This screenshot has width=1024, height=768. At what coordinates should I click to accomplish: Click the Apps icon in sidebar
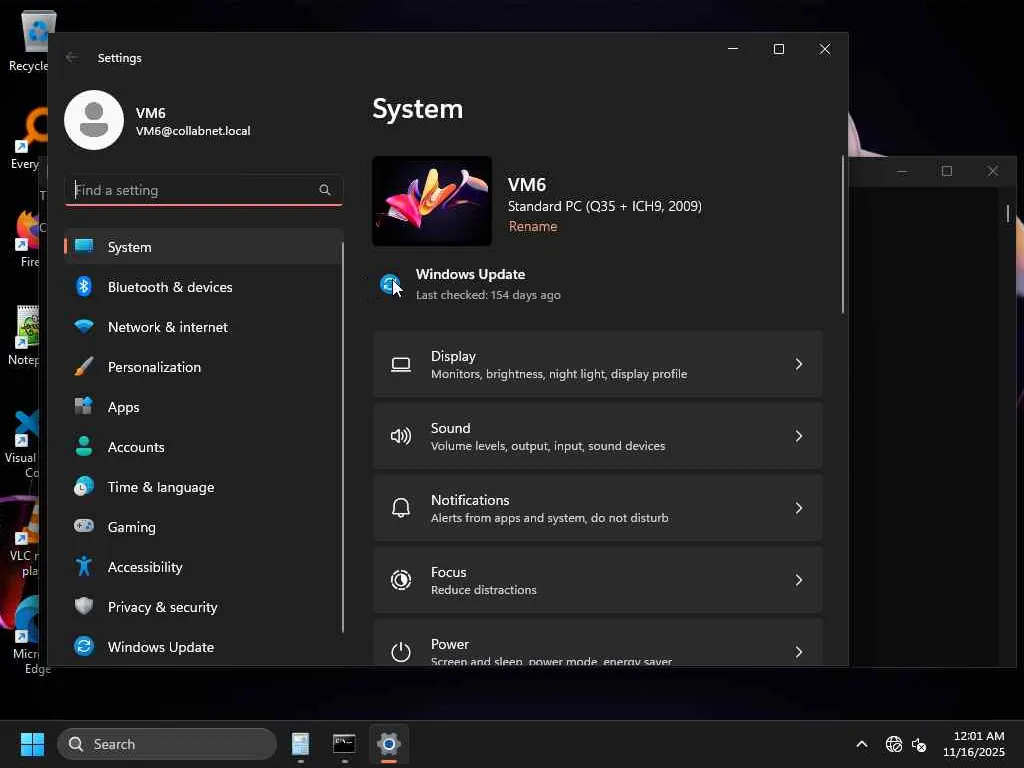tap(84, 406)
